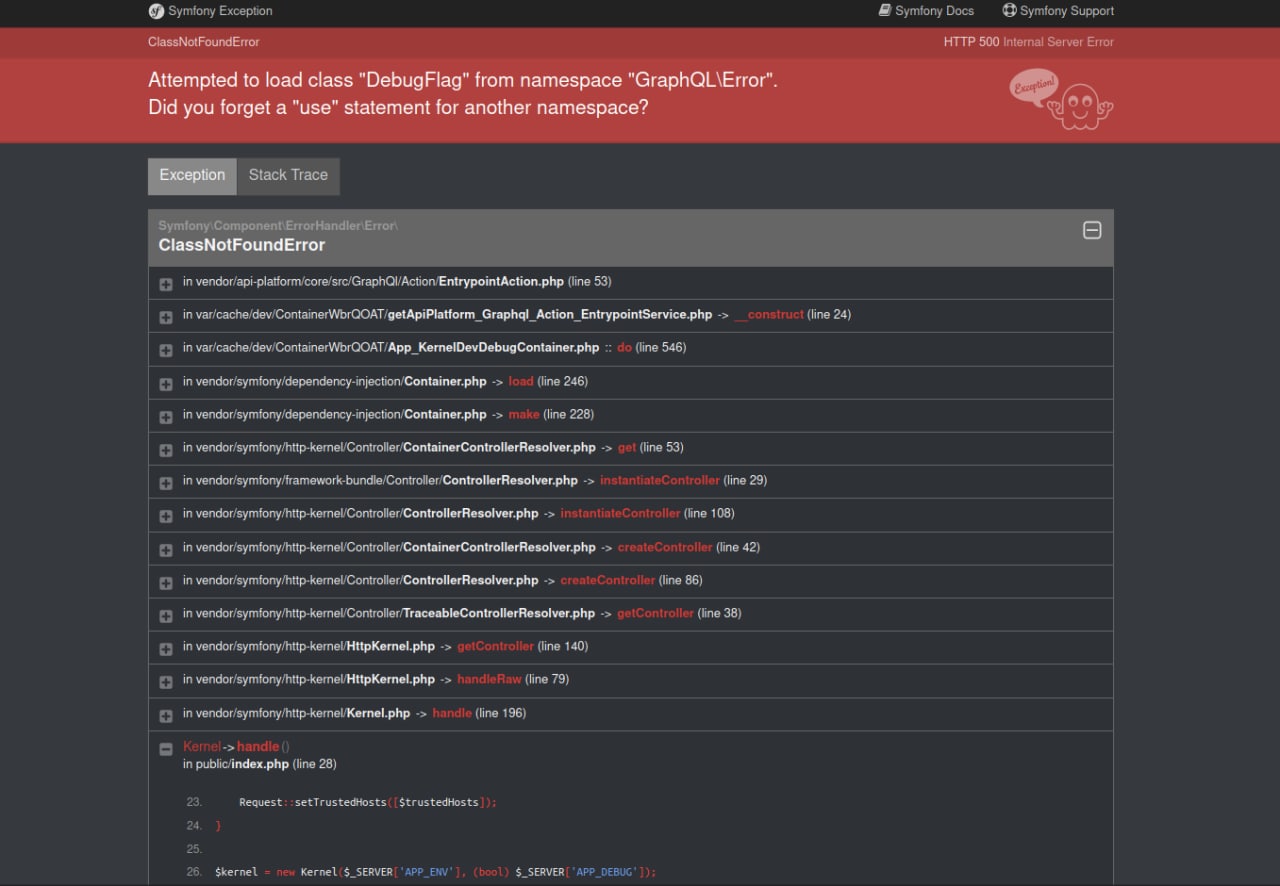Click the Symfony logo icon in header
The height and width of the screenshot is (886, 1280).
(x=156, y=11)
